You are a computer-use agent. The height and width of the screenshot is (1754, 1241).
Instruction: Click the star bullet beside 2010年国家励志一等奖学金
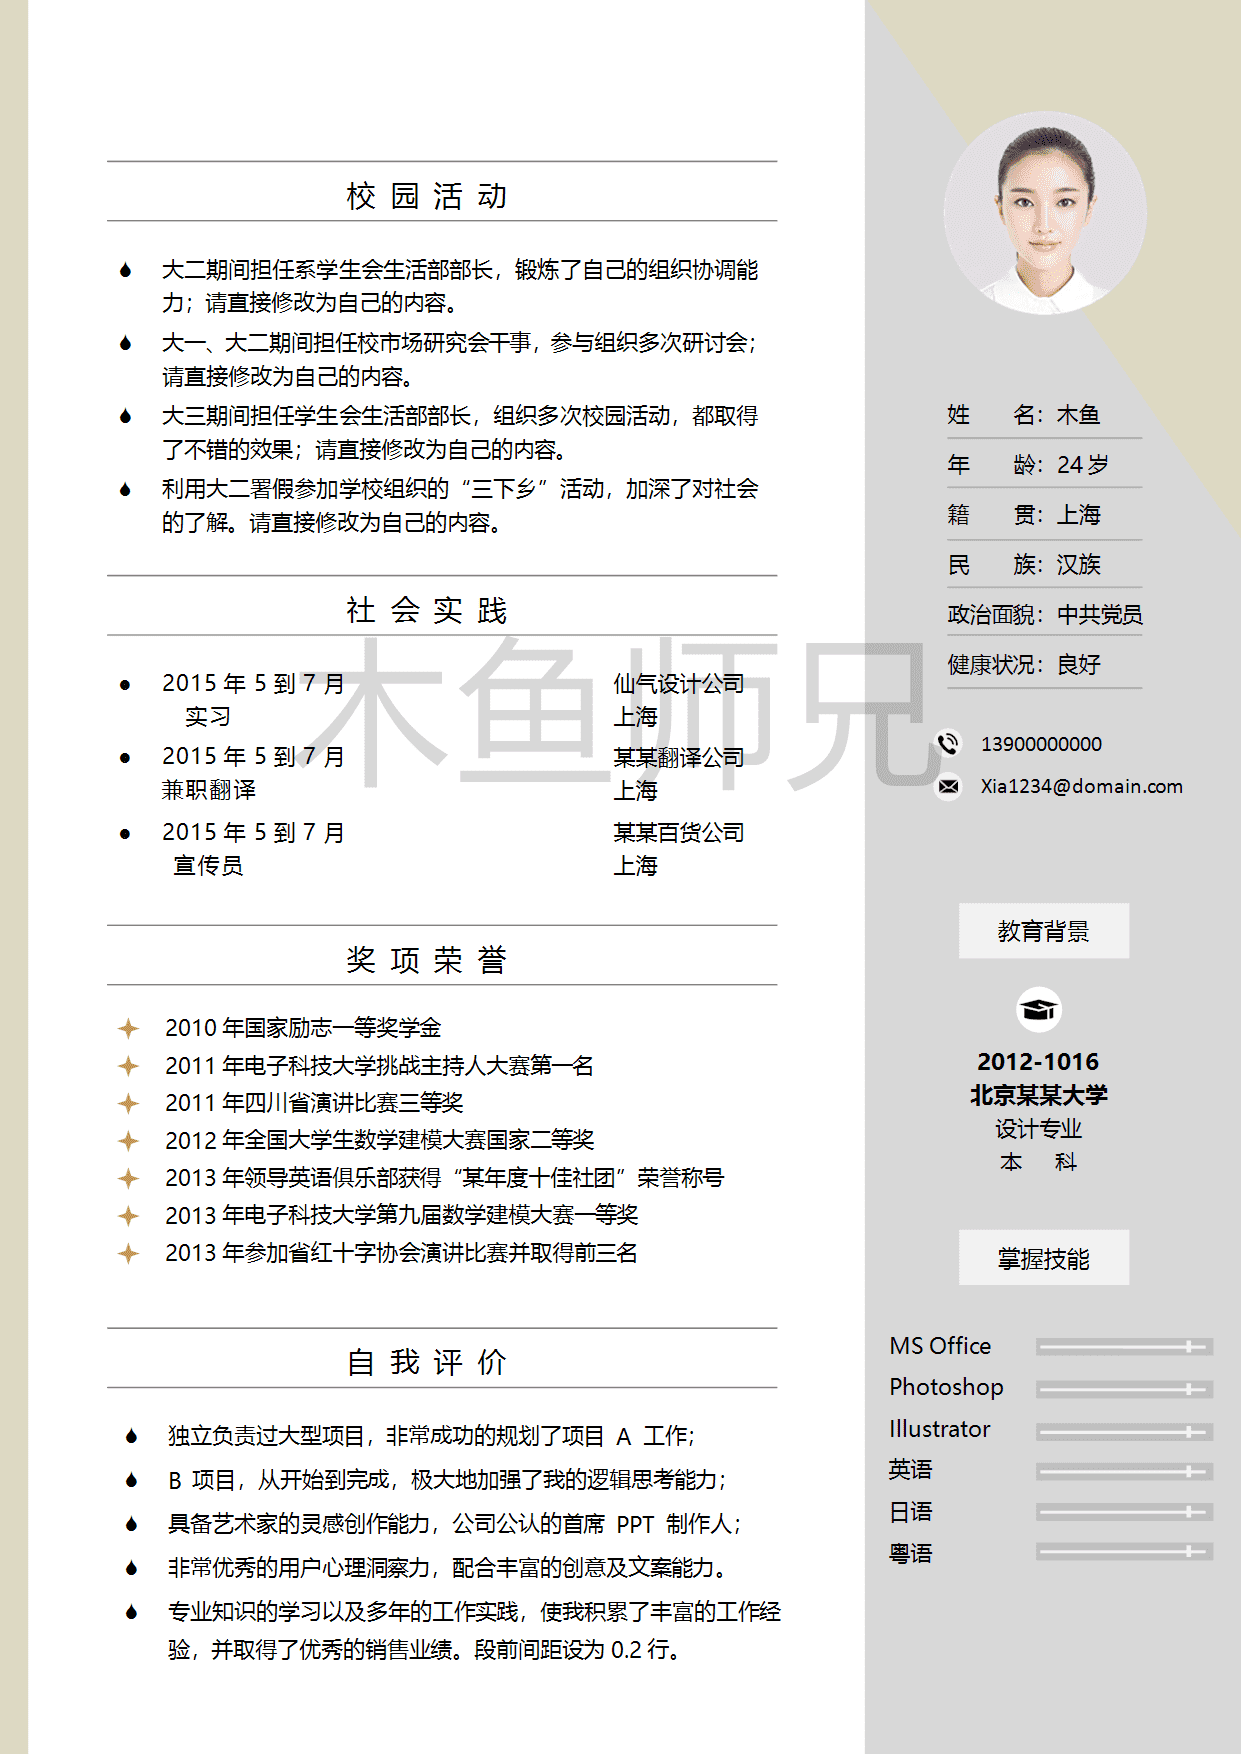point(128,1028)
